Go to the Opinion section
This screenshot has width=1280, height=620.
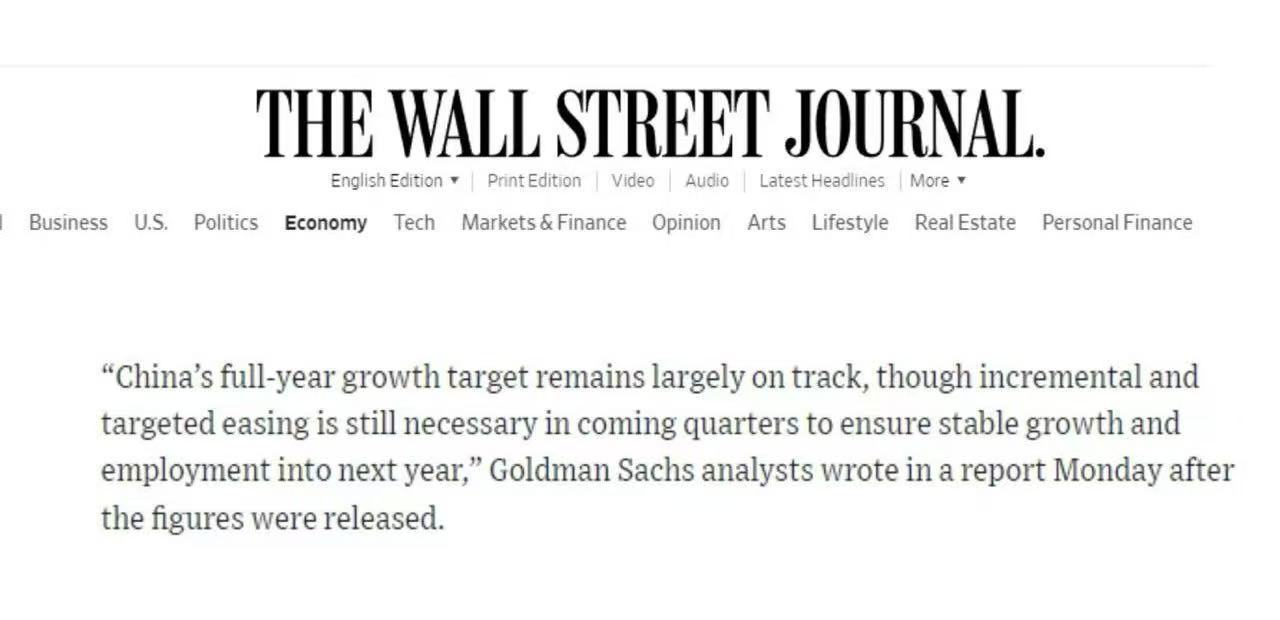[x=686, y=223]
